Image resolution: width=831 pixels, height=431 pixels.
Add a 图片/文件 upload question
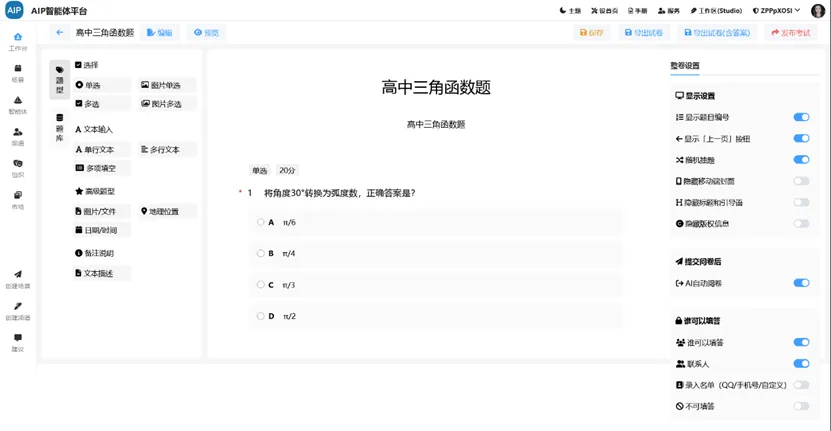pos(102,211)
